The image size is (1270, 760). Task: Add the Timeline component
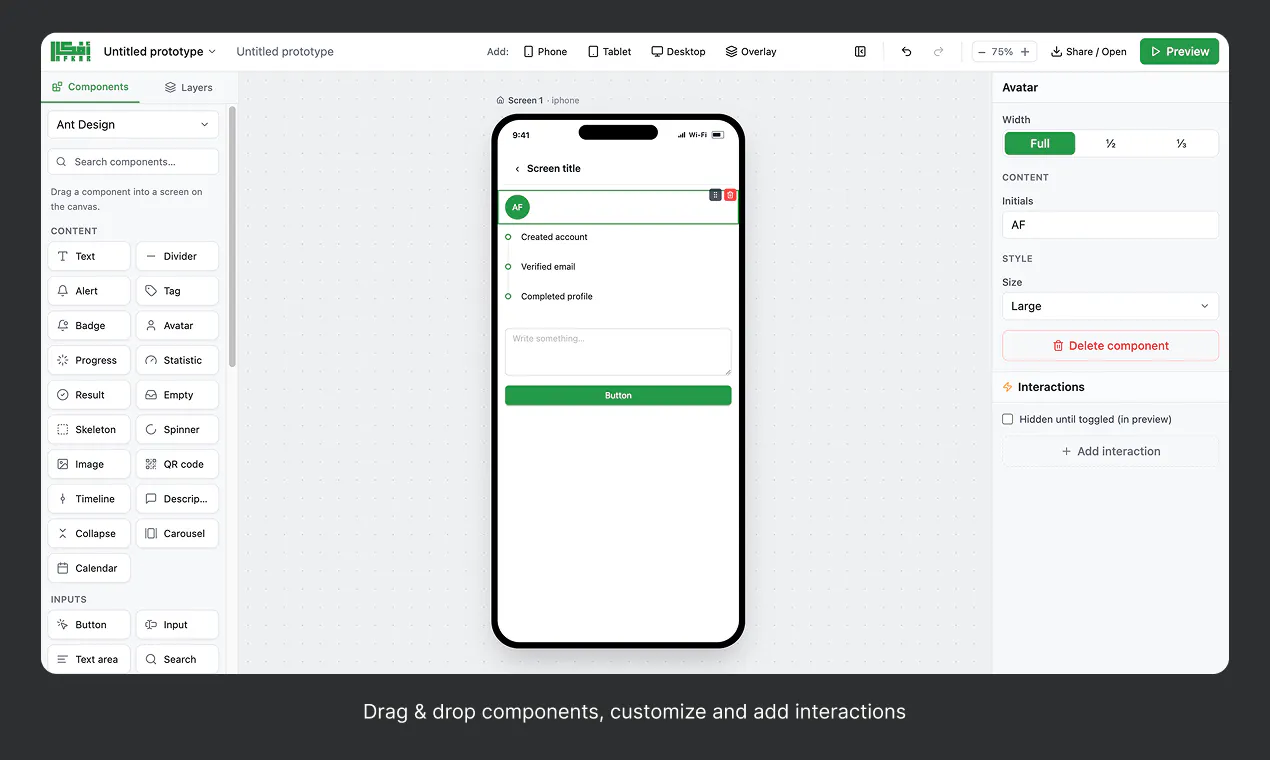[89, 499]
